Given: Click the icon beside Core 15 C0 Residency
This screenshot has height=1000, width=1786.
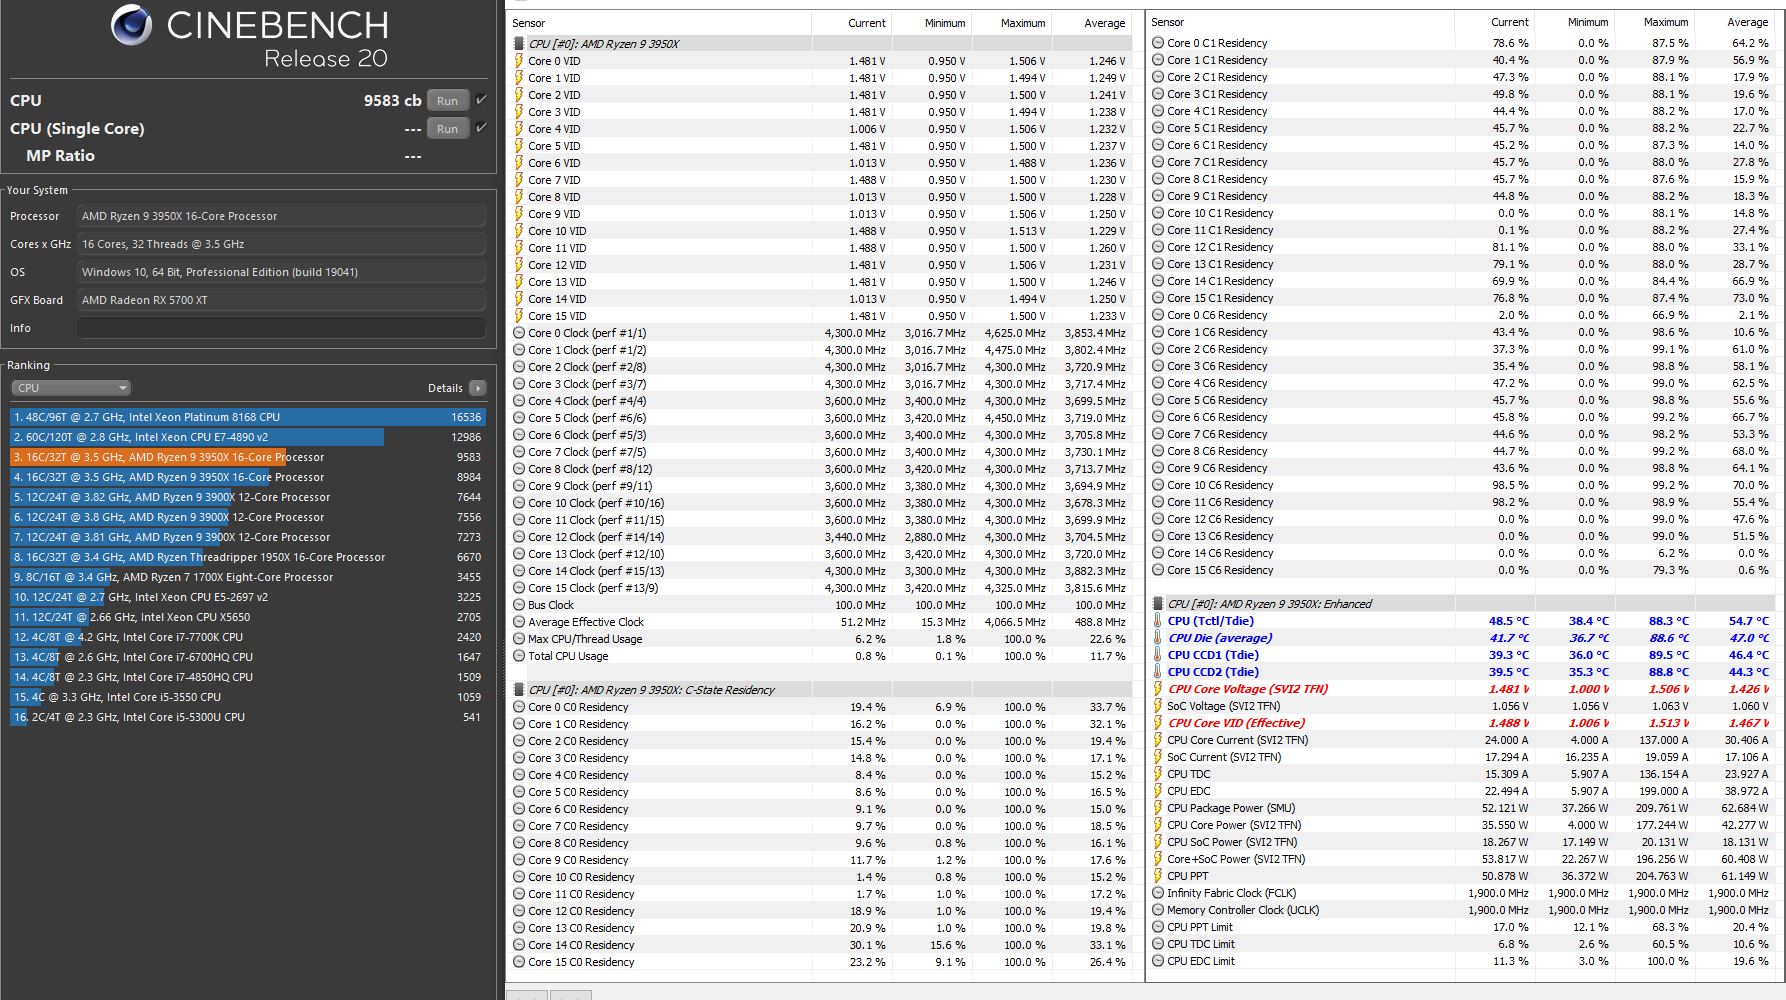Looking at the screenshot, I should 519,962.
